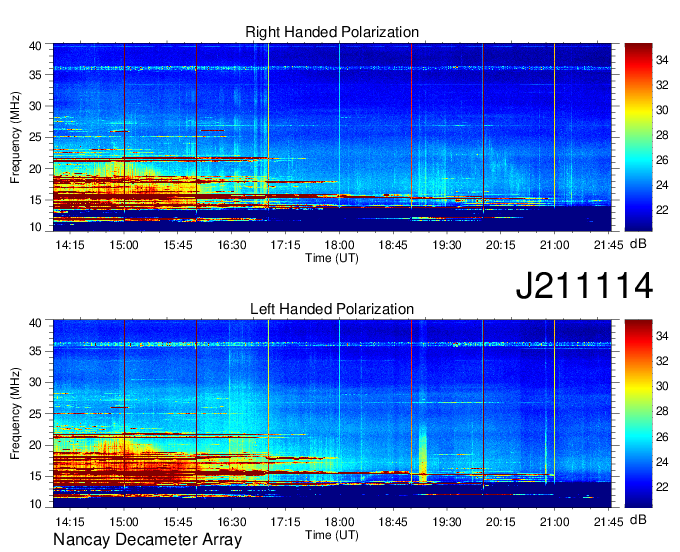Click 14:15 tick on Left Handed time axis
The width and height of the screenshot is (680, 552).
coord(70,522)
